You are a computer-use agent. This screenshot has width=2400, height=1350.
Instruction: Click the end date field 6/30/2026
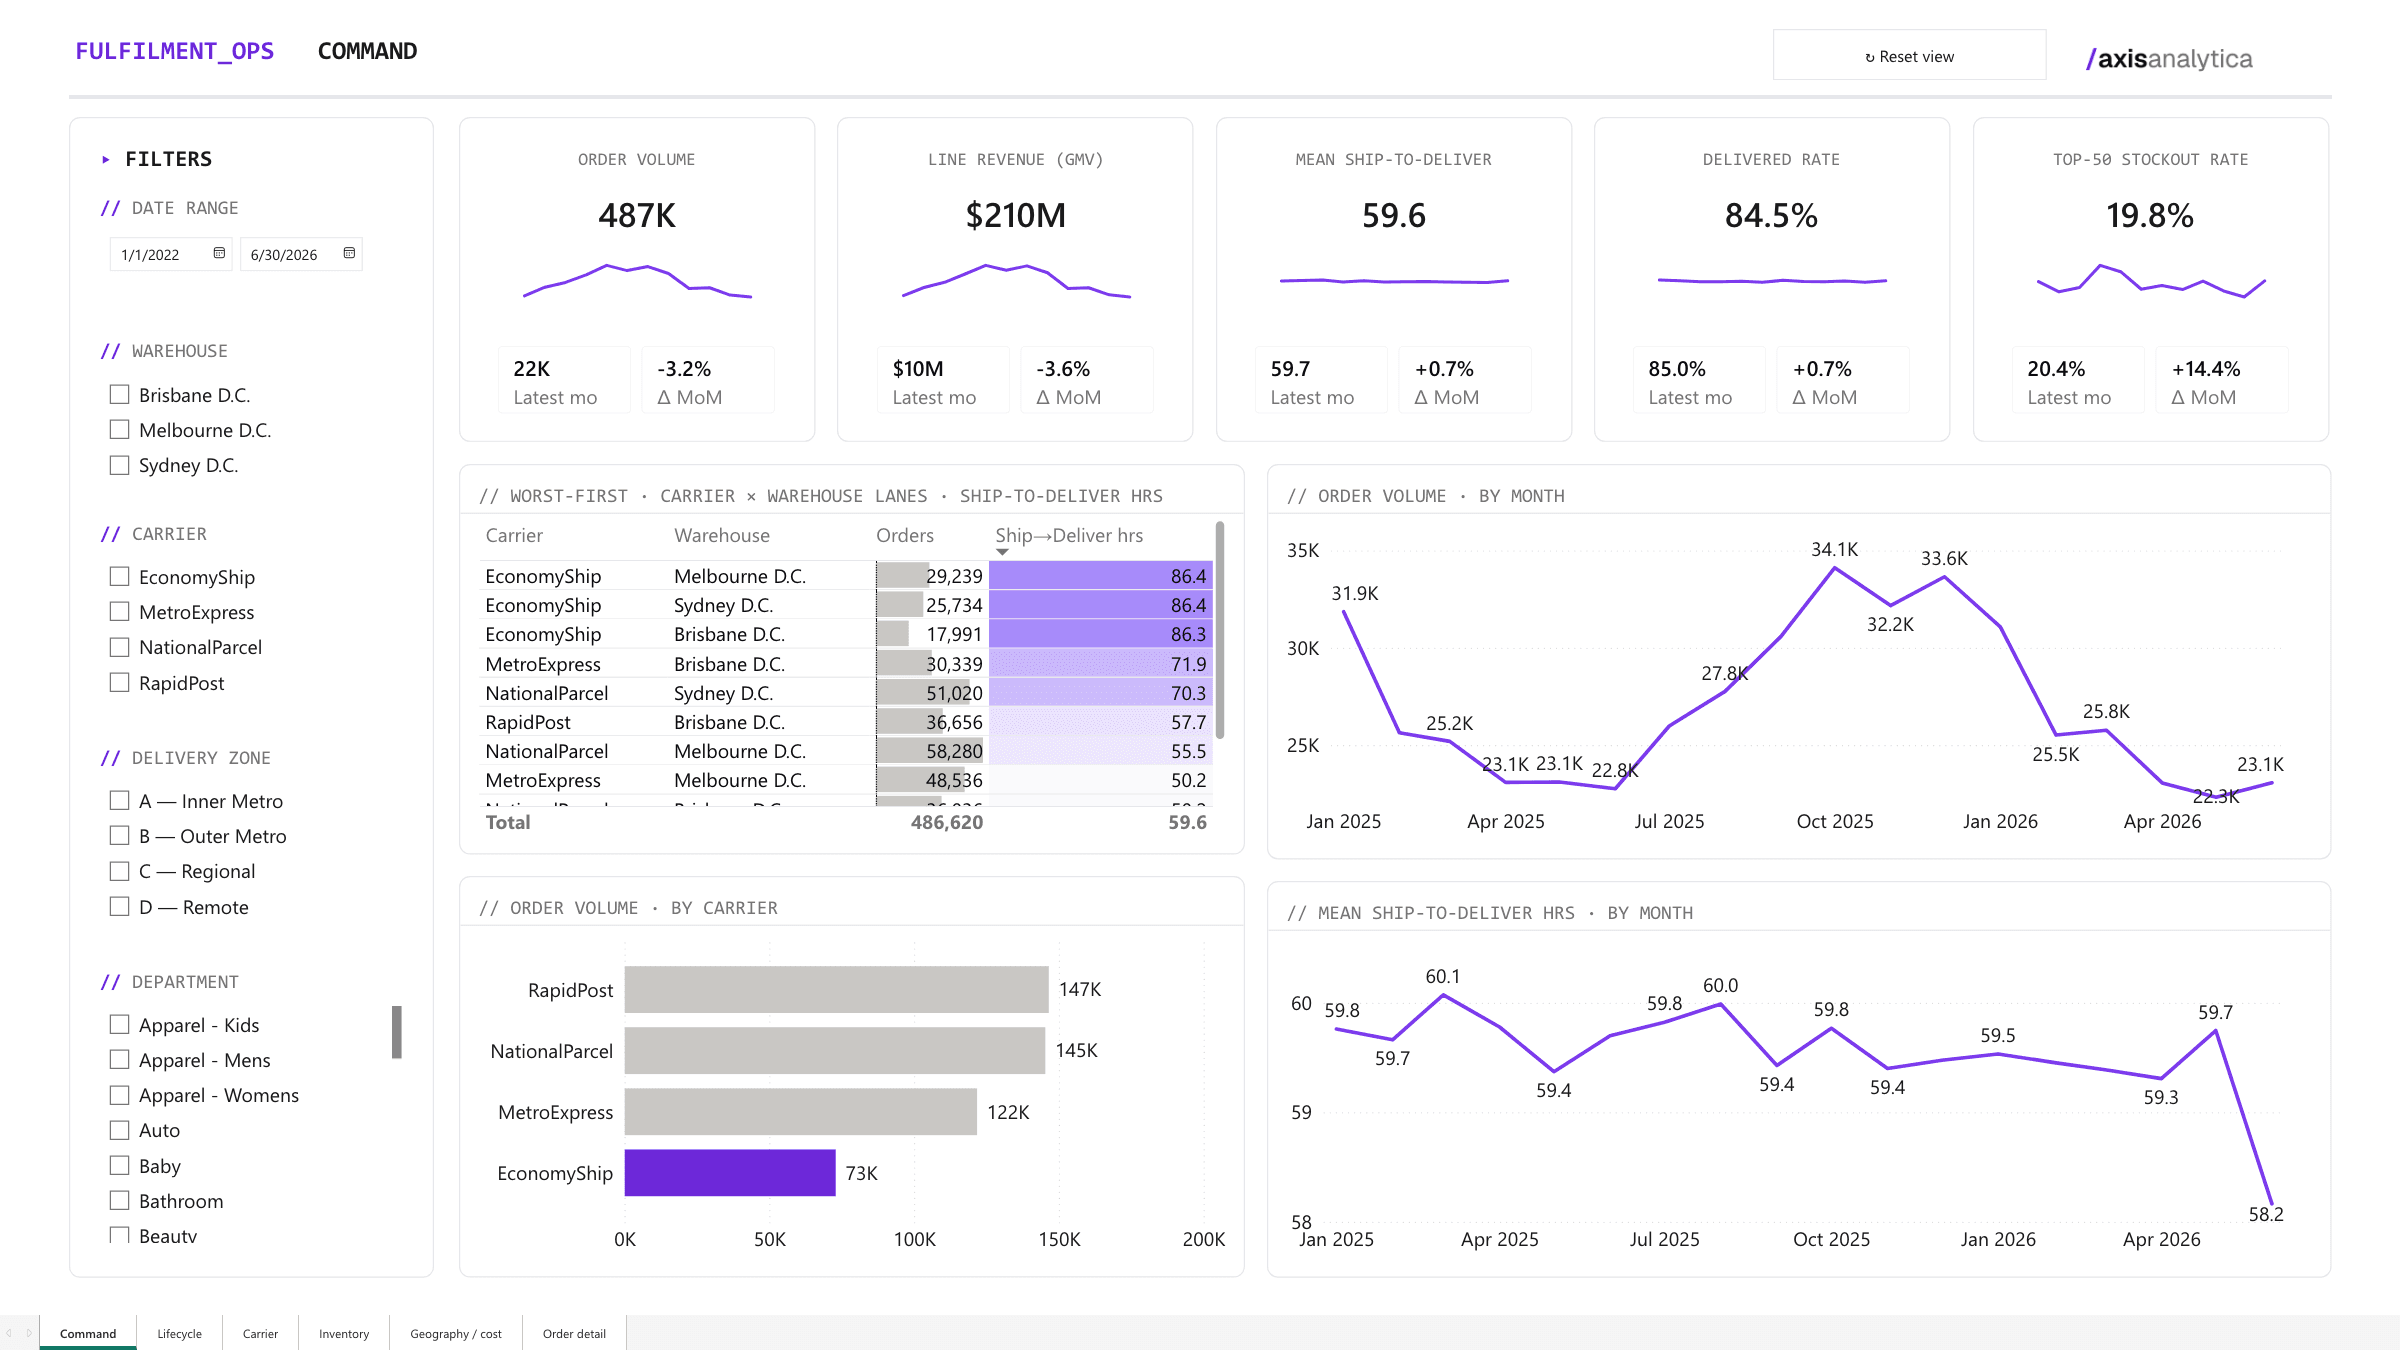tap(301, 254)
